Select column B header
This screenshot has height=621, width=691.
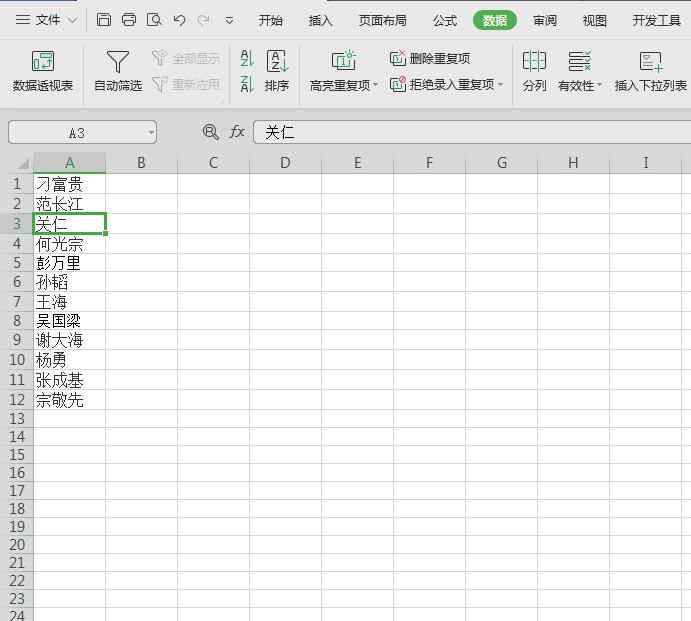click(x=141, y=163)
